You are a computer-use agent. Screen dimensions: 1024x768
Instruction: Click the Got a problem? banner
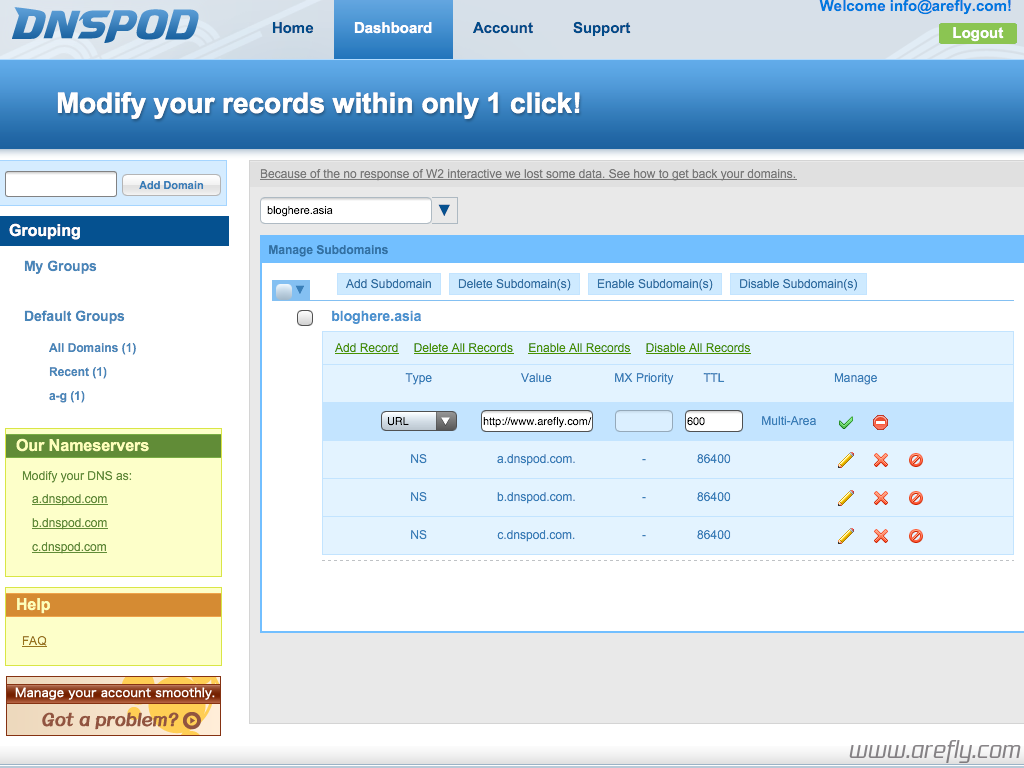(114, 706)
